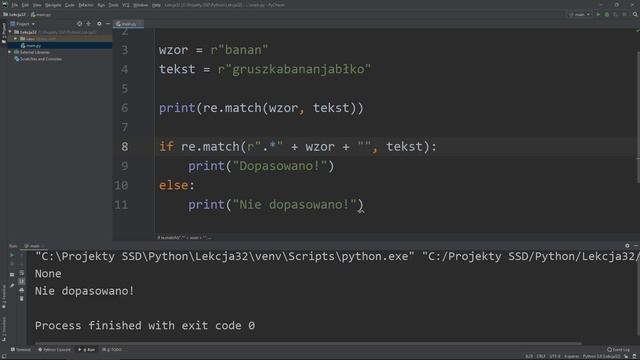This screenshot has height=360, width=640.
Task: Select the main.py editor tab
Action: coord(128,24)
